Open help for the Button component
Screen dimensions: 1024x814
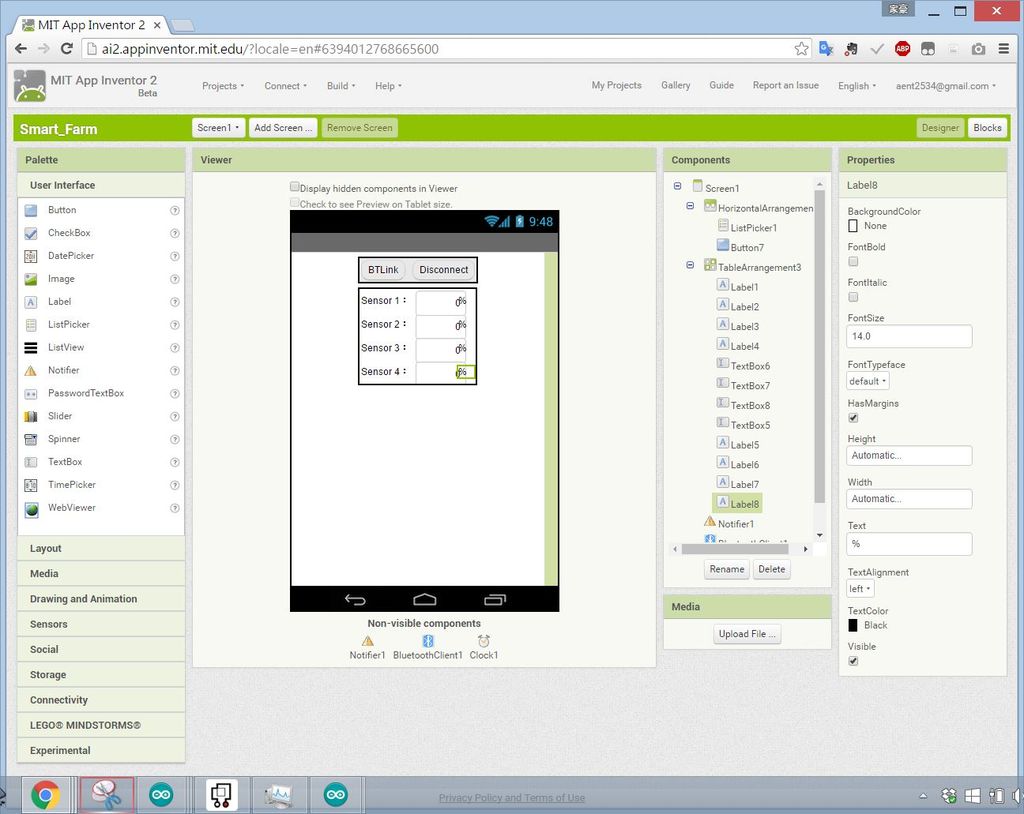click(174, 210)
